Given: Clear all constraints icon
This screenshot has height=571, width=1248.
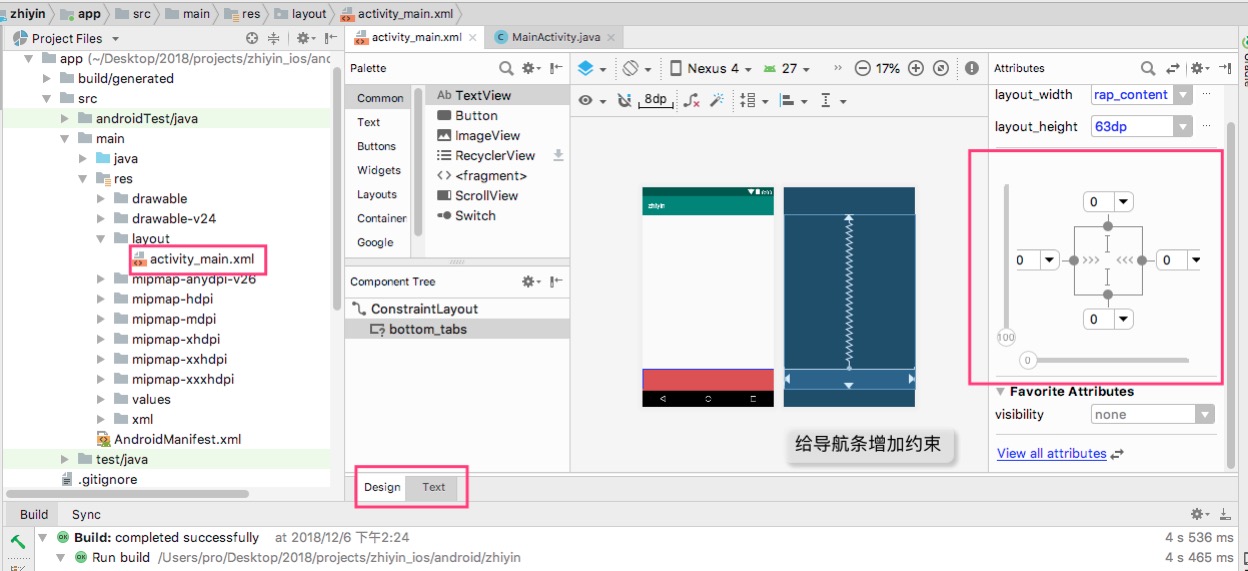Looking at the screenshot, I should point(692,100).
